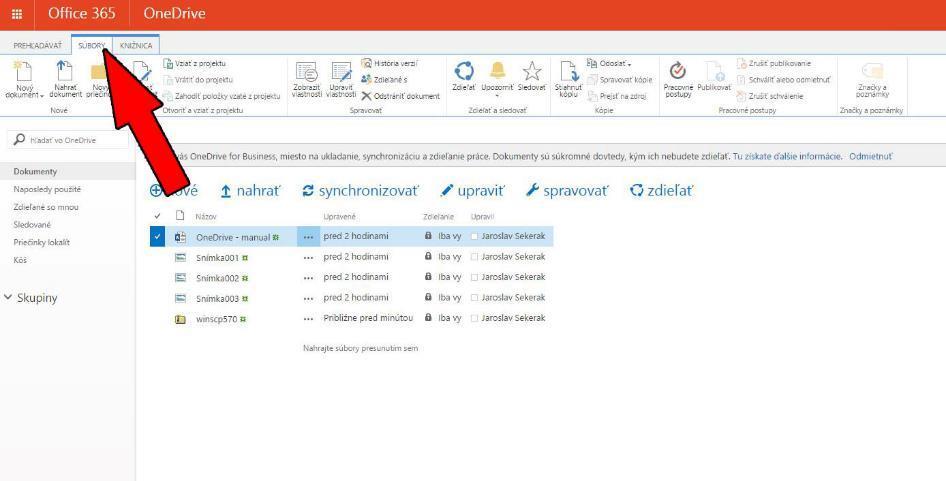Click the archive icon of winscp570
The image size is (946, 481).
[180, 319]
